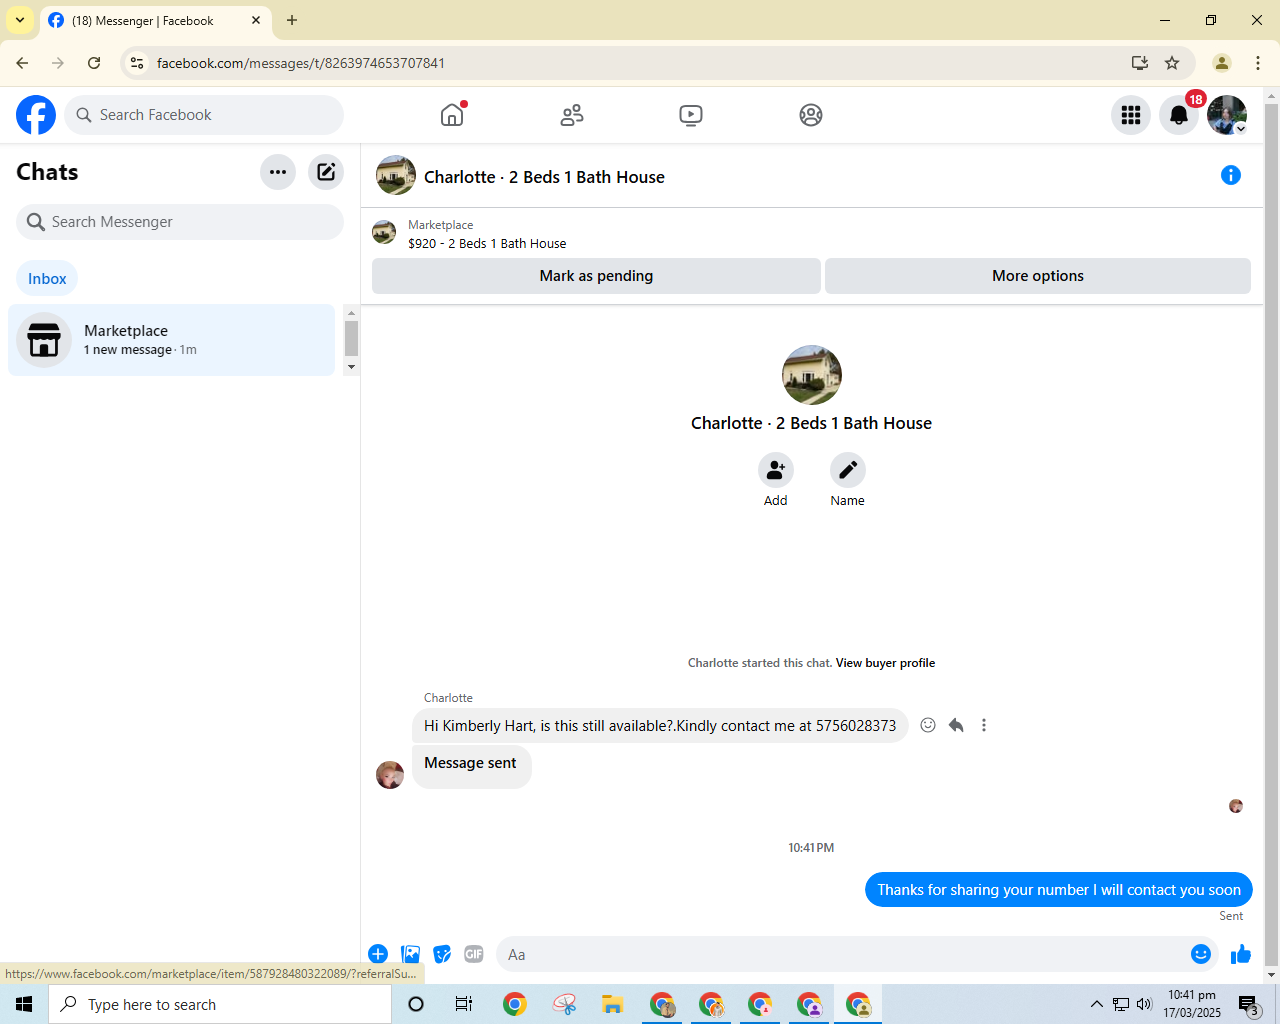Click the large circular house profile photo
Image resolution: width=1280 pixels, height=1024 pixels.
point(812,375)
